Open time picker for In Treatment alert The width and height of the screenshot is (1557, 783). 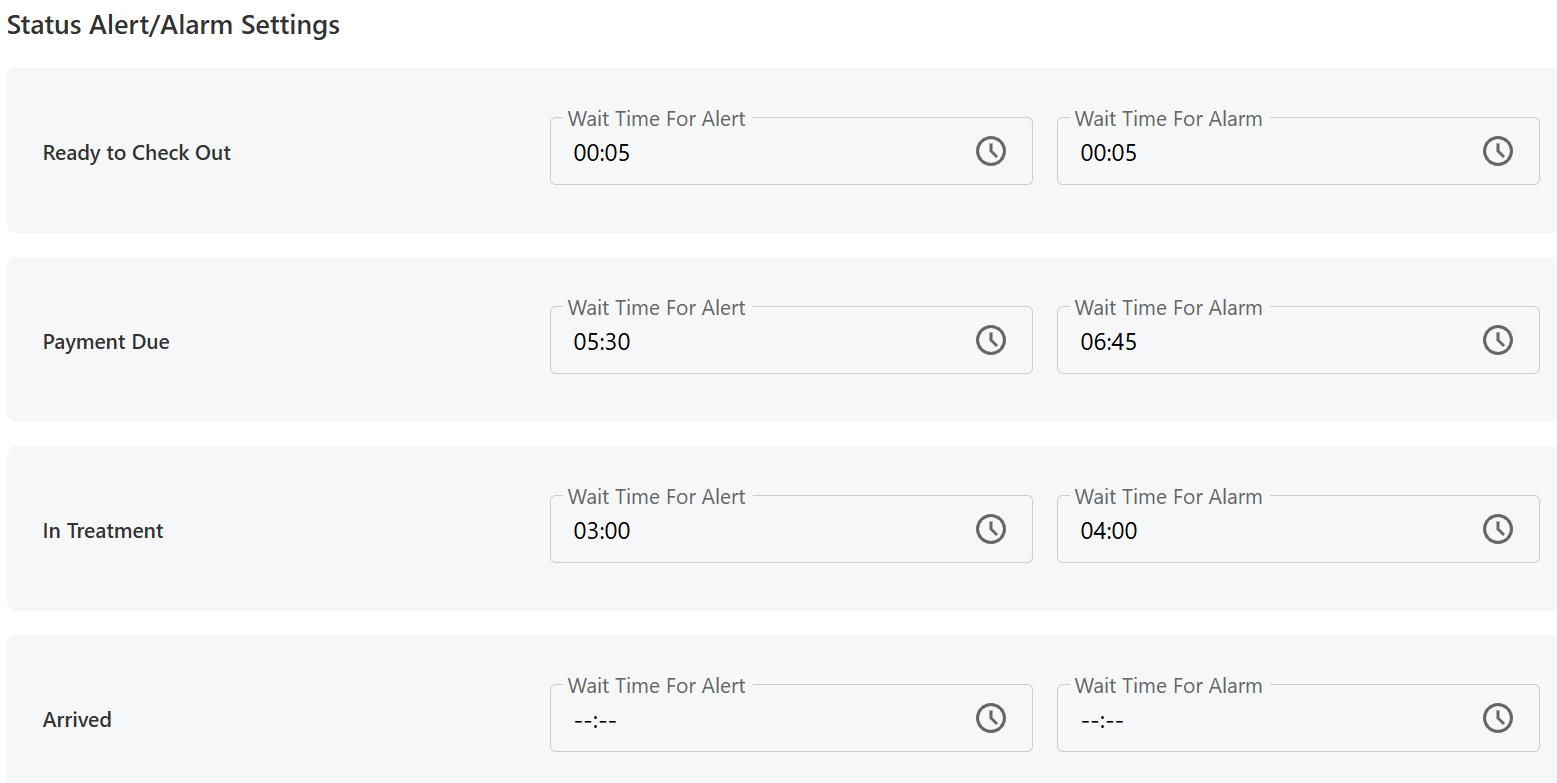(990, 529)
